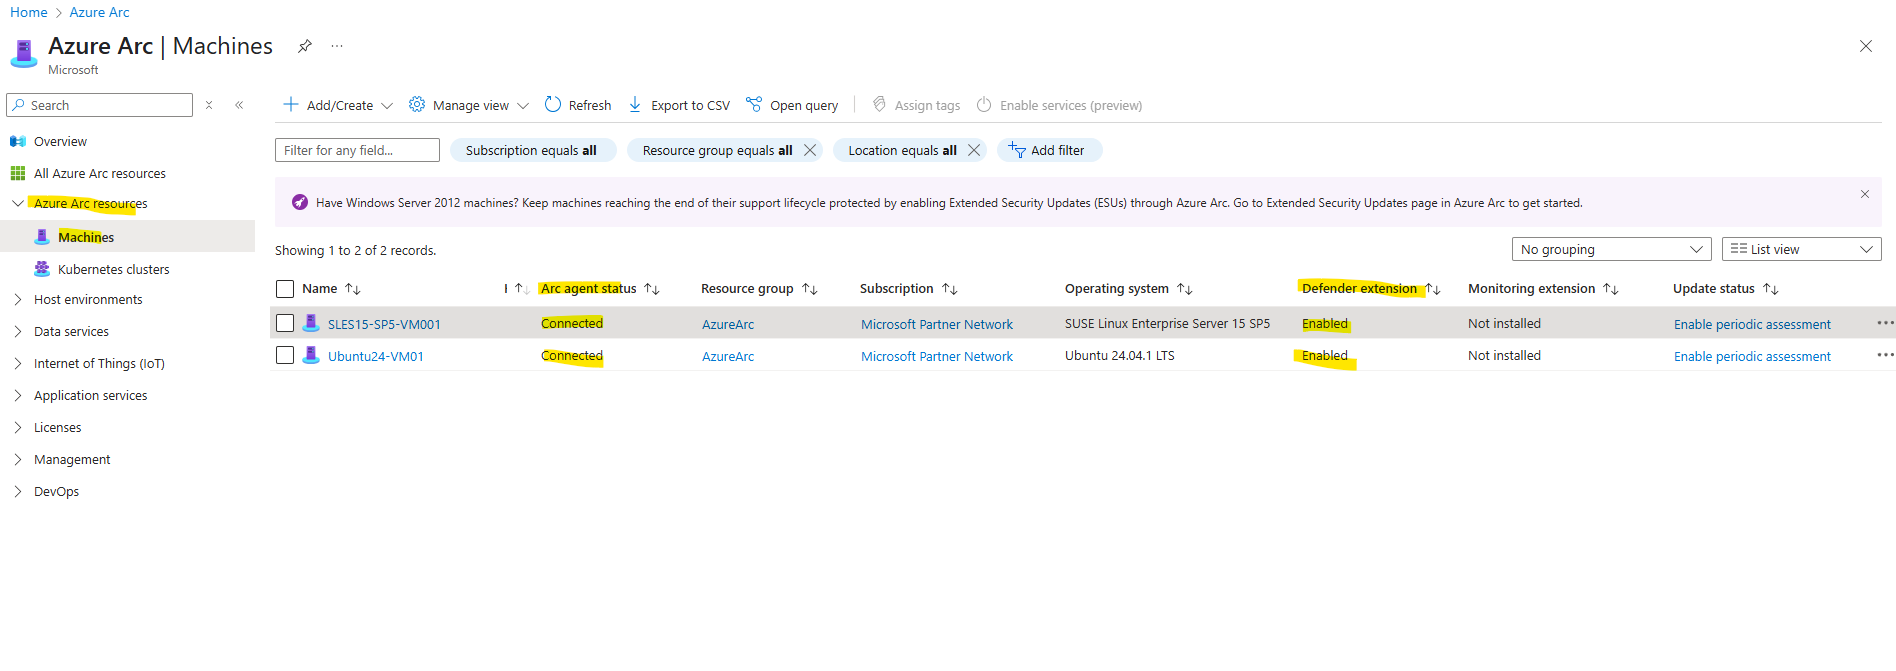Expand Host environments section

click(x=18, y=299)
